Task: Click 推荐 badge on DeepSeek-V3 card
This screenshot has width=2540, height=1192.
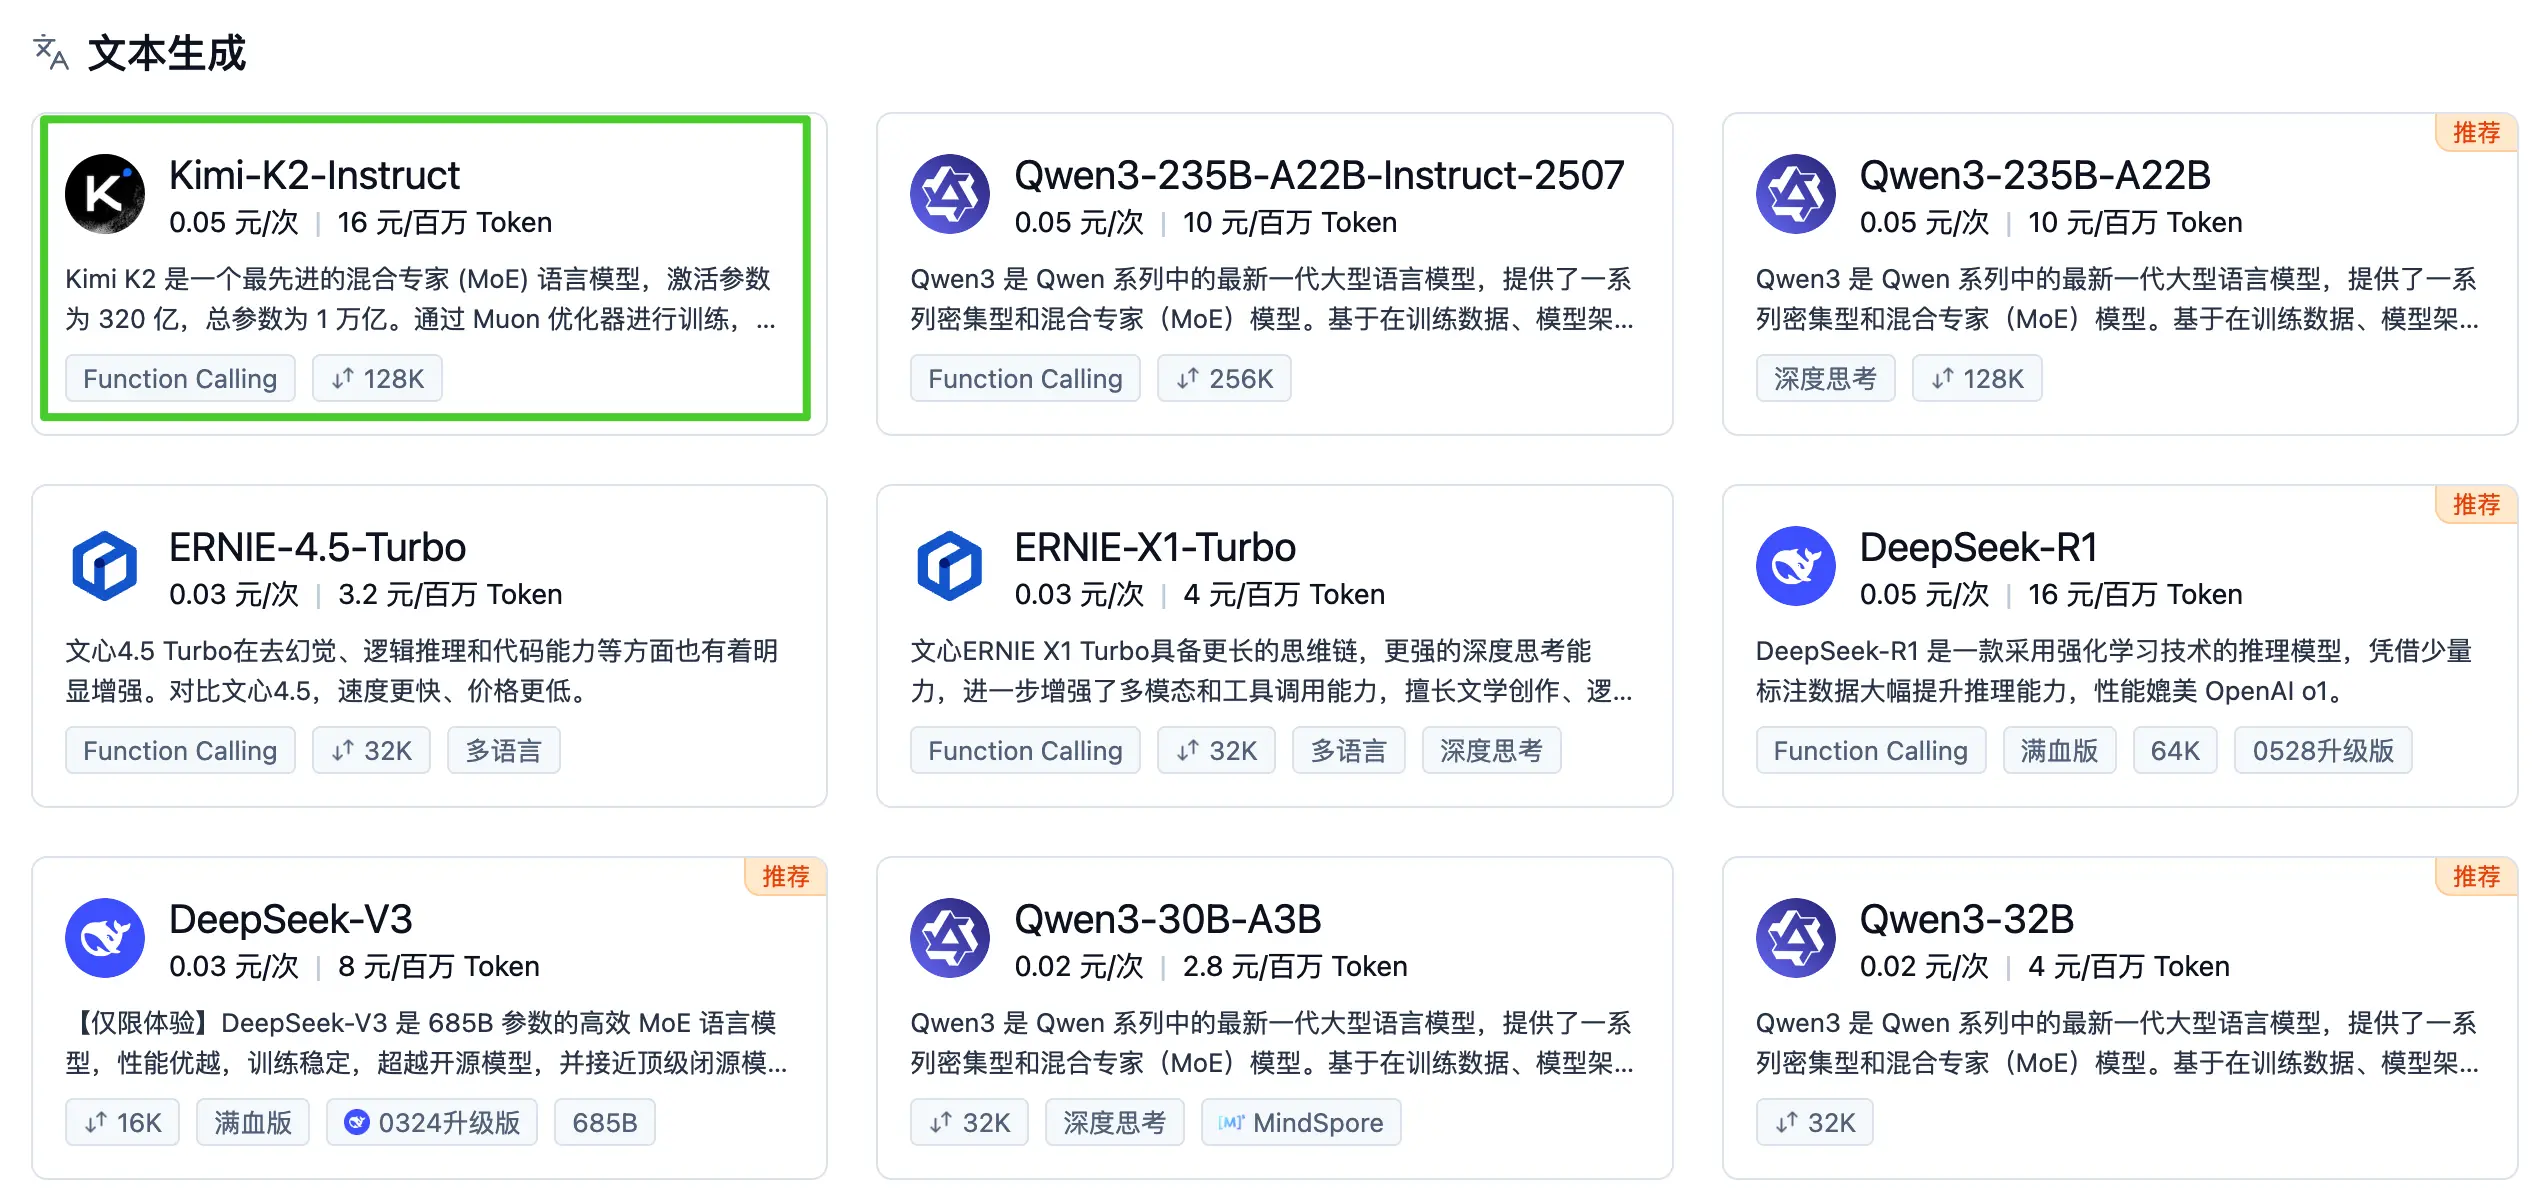Action: 785,876
